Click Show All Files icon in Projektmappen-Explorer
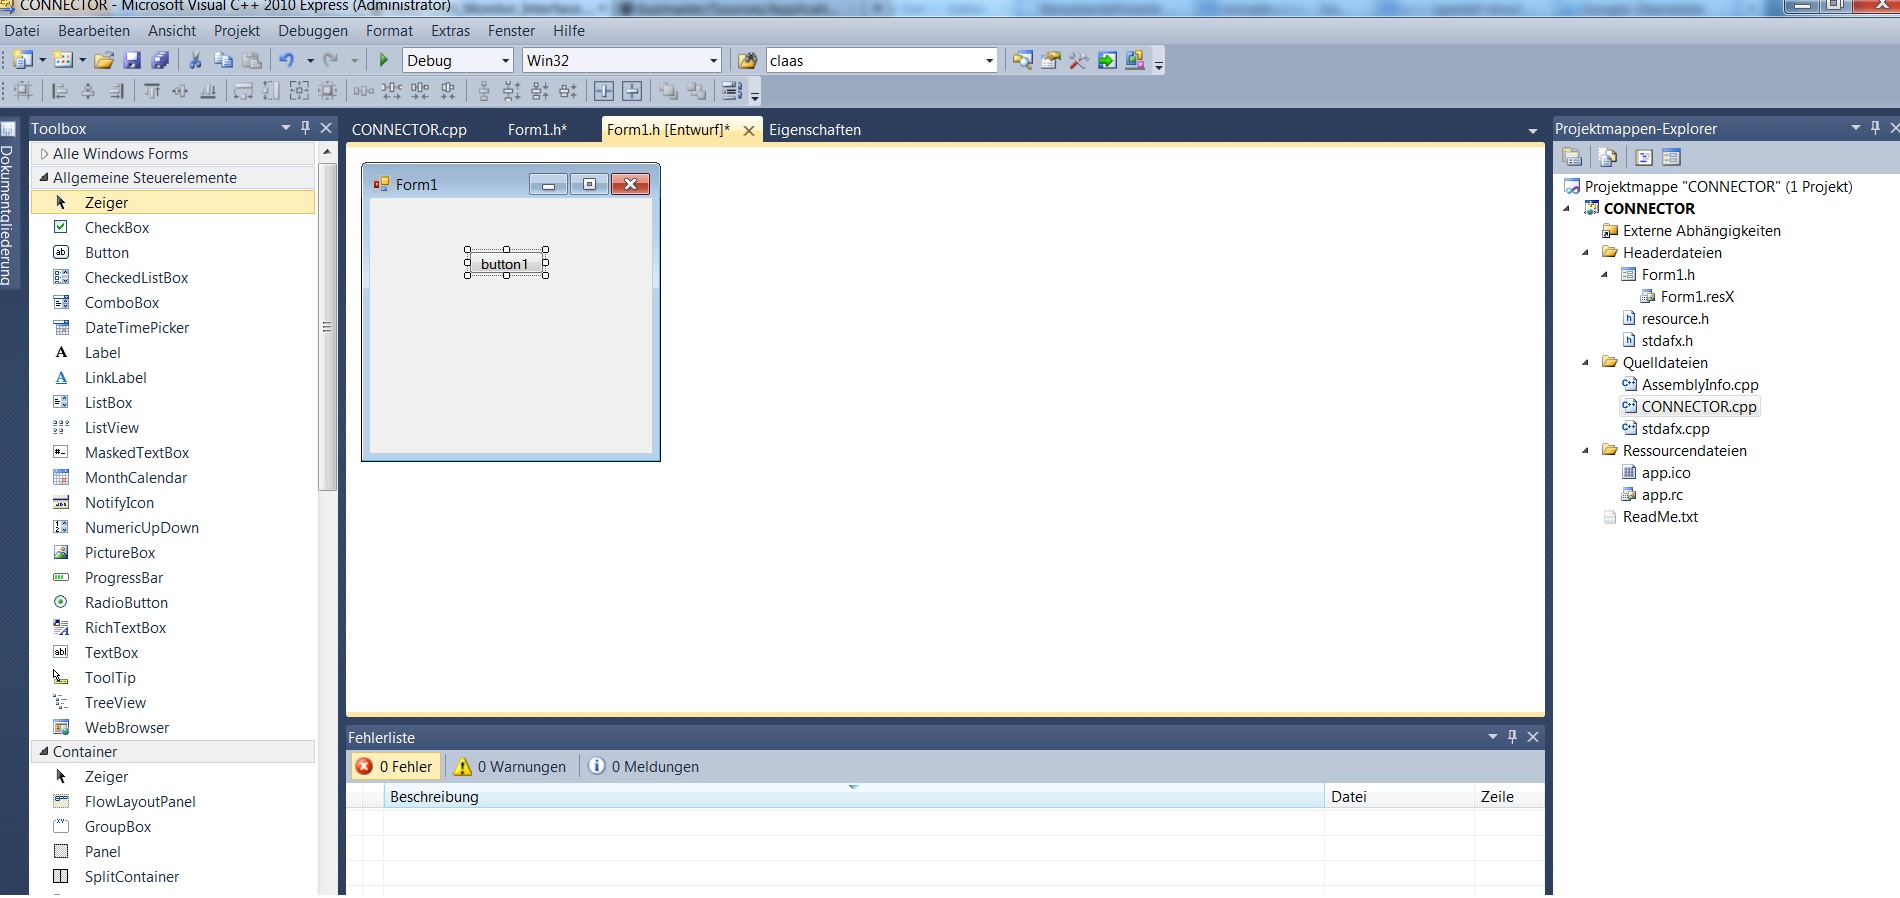Image resolution: width=1900 pixels, height=898 pixels. click(x=1608, y=157)
